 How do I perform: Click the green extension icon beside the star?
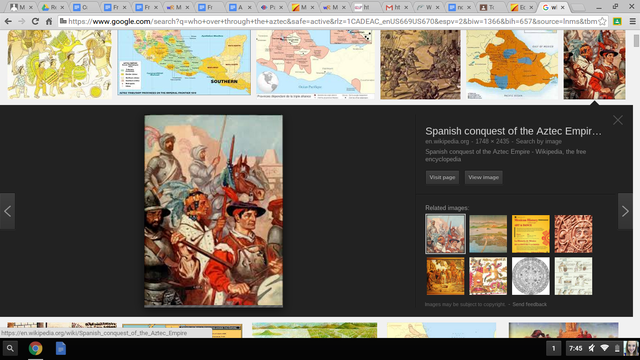click(617, 21)
